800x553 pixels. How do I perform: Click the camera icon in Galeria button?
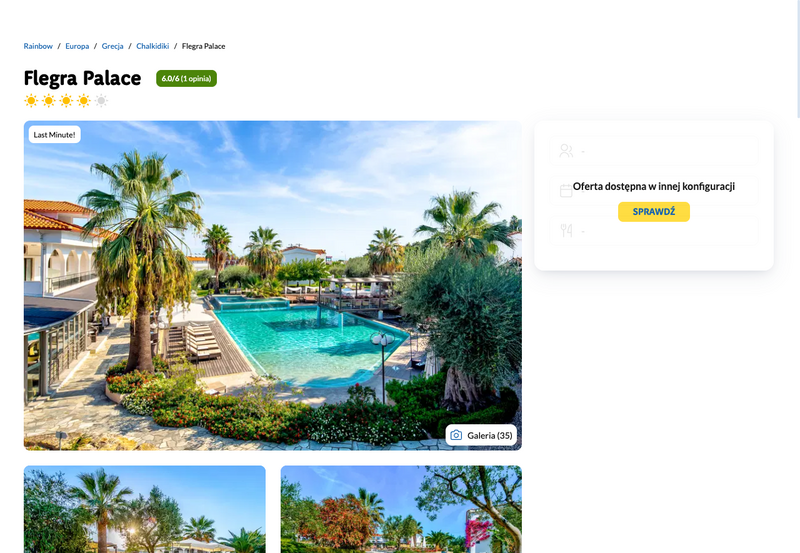[456, 435]
